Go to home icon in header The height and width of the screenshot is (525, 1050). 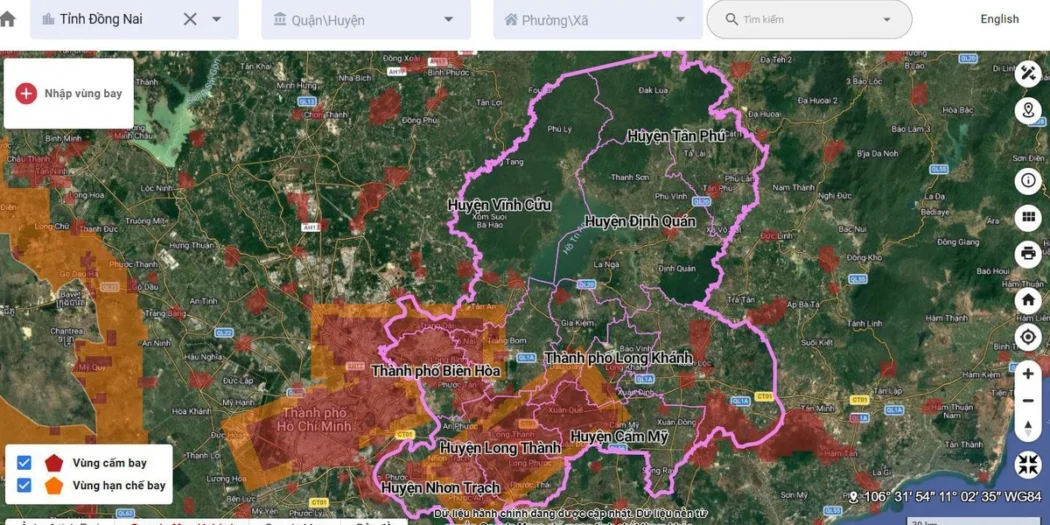[x=7, y=19]
